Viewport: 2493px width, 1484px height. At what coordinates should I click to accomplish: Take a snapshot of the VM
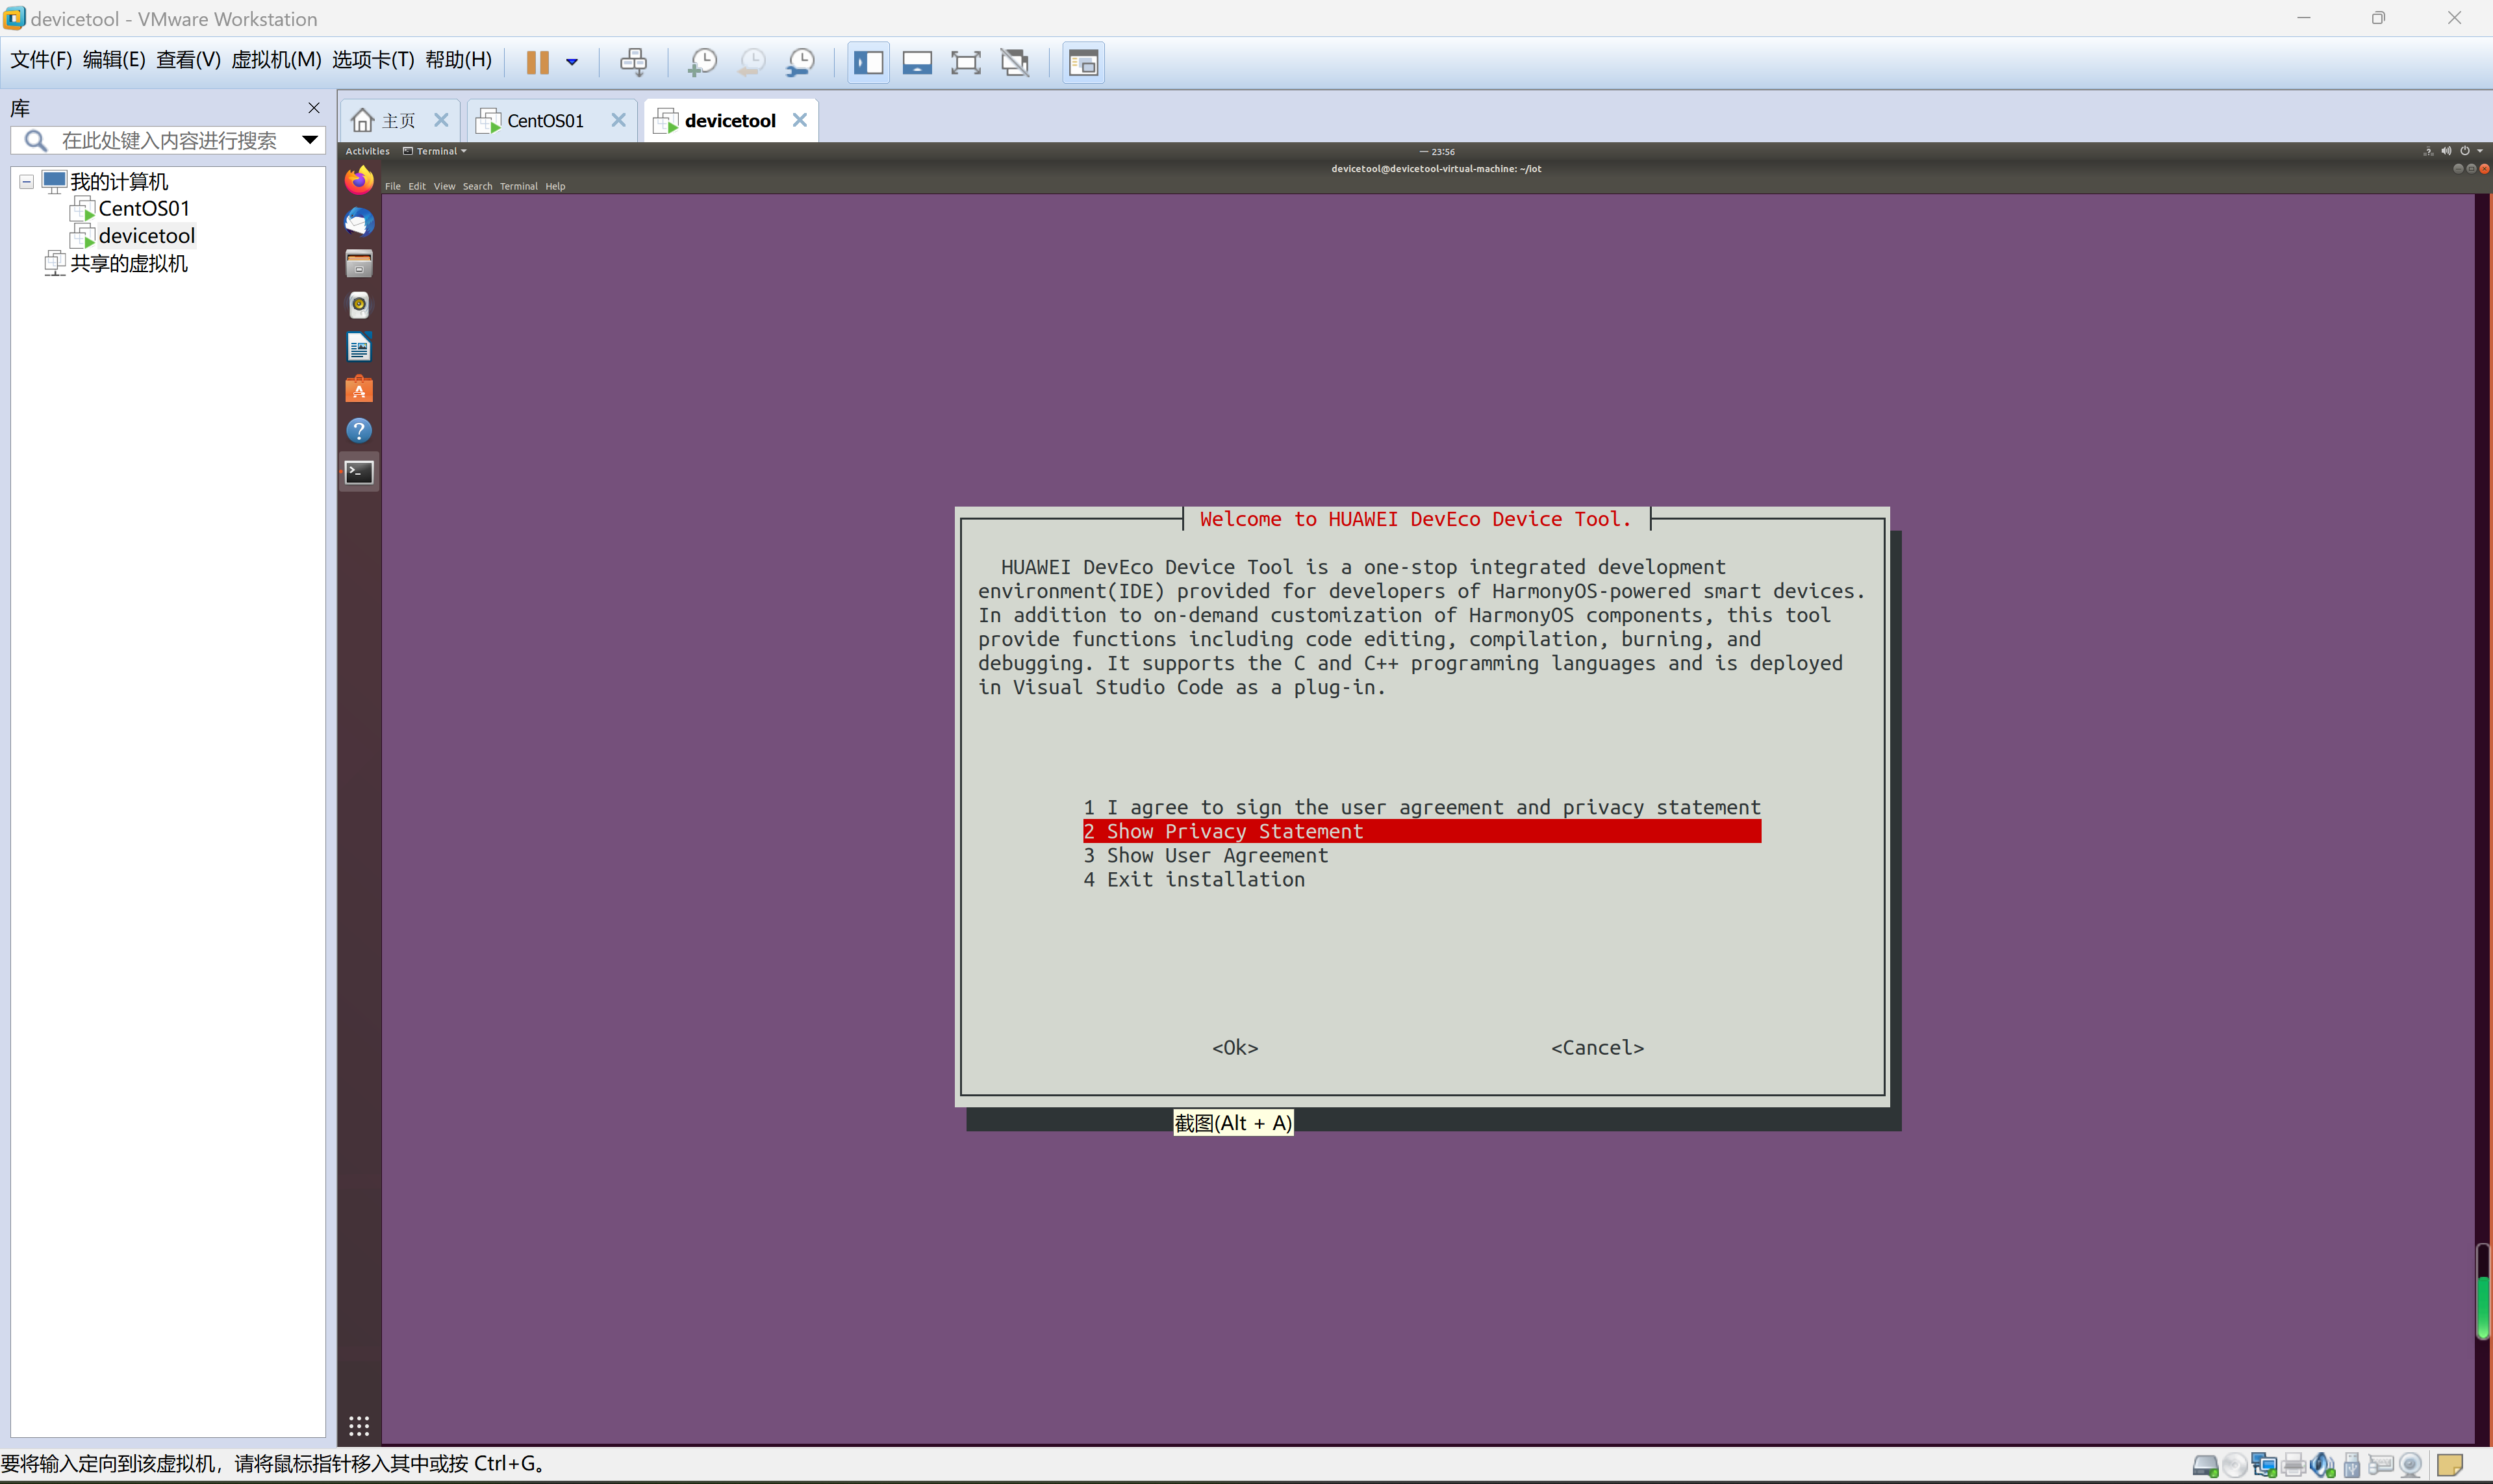click(702, 62)
